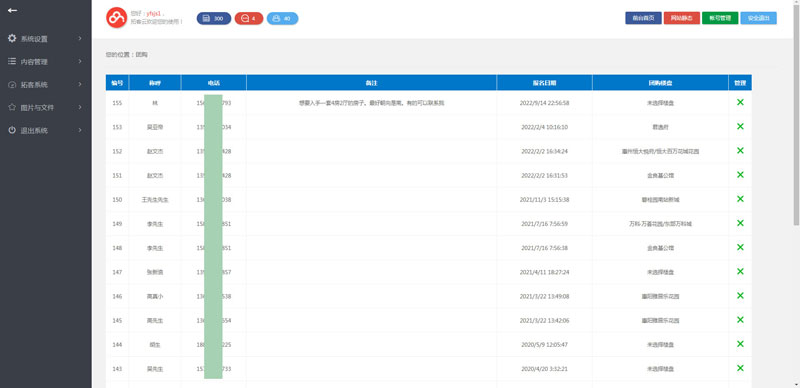Expand the 退出系统 chevron
The image size is (800, 388).
tap(80, 130)
